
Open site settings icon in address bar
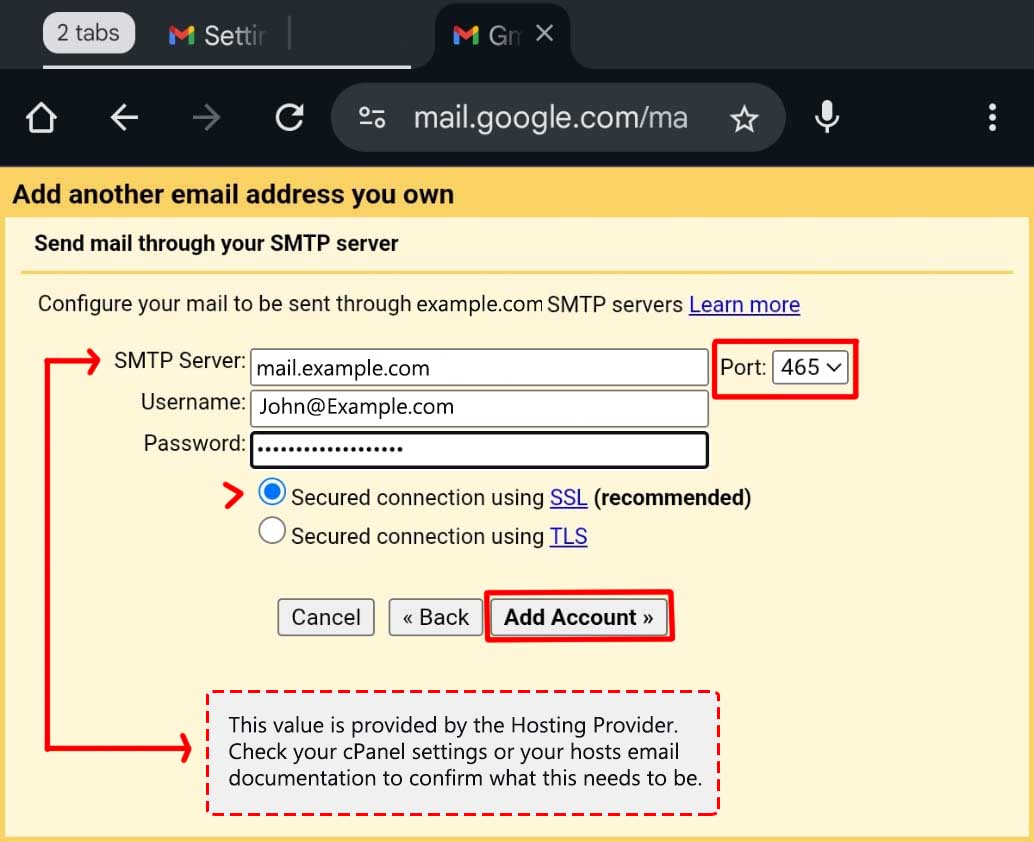coord(372,118)
